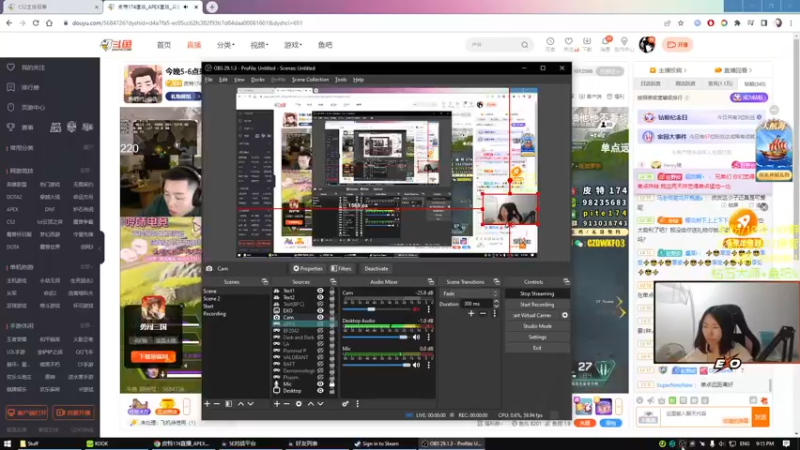This screenshot has width=800, height=450.
Task: Reload the page in the browser
Action: pos(36,23)
